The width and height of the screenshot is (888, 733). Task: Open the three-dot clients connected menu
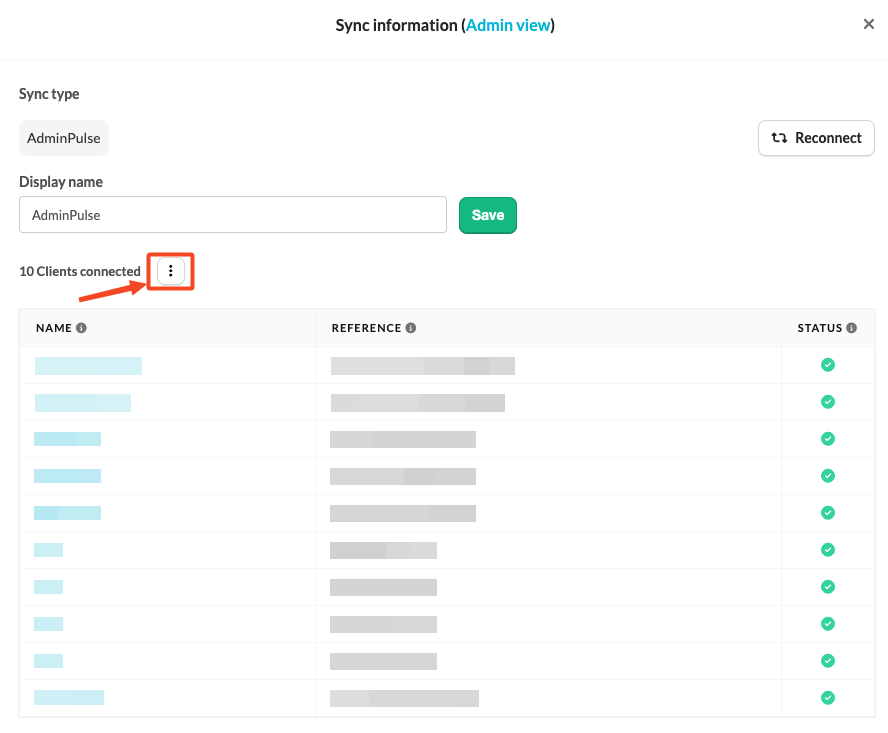coord(170,271)
